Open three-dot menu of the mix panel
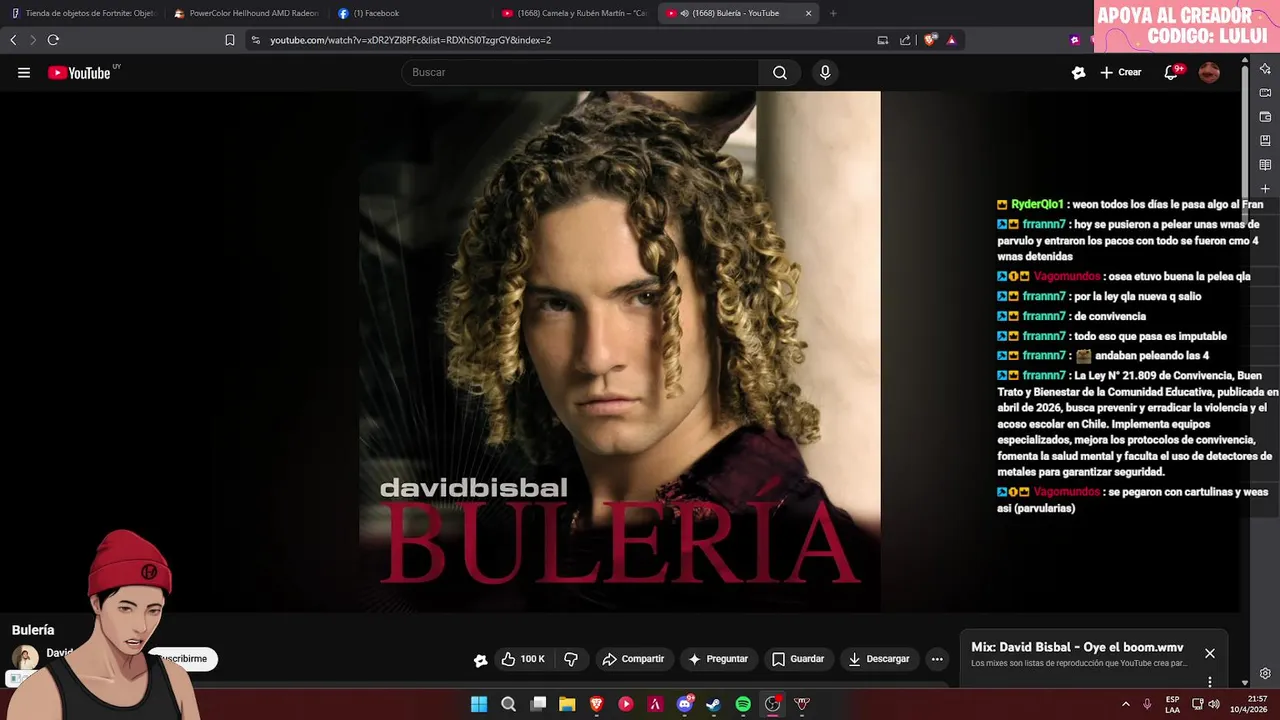 [1209, 682]
